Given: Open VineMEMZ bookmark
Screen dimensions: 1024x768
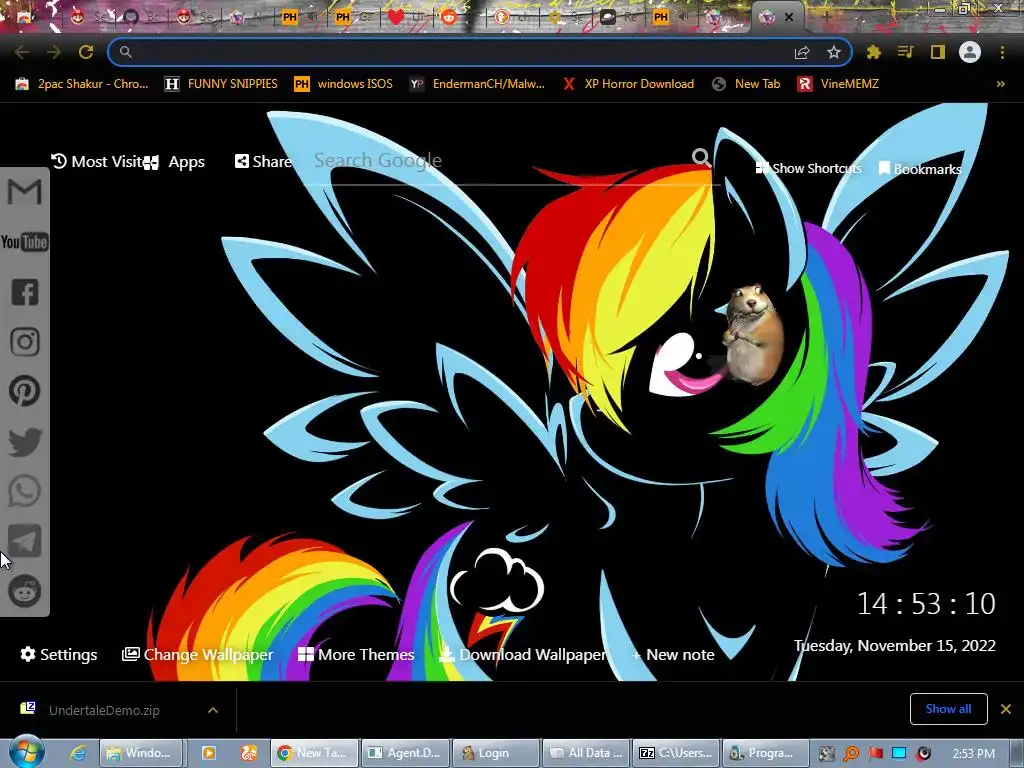Looking at the screenshot, I should [838, 84].
